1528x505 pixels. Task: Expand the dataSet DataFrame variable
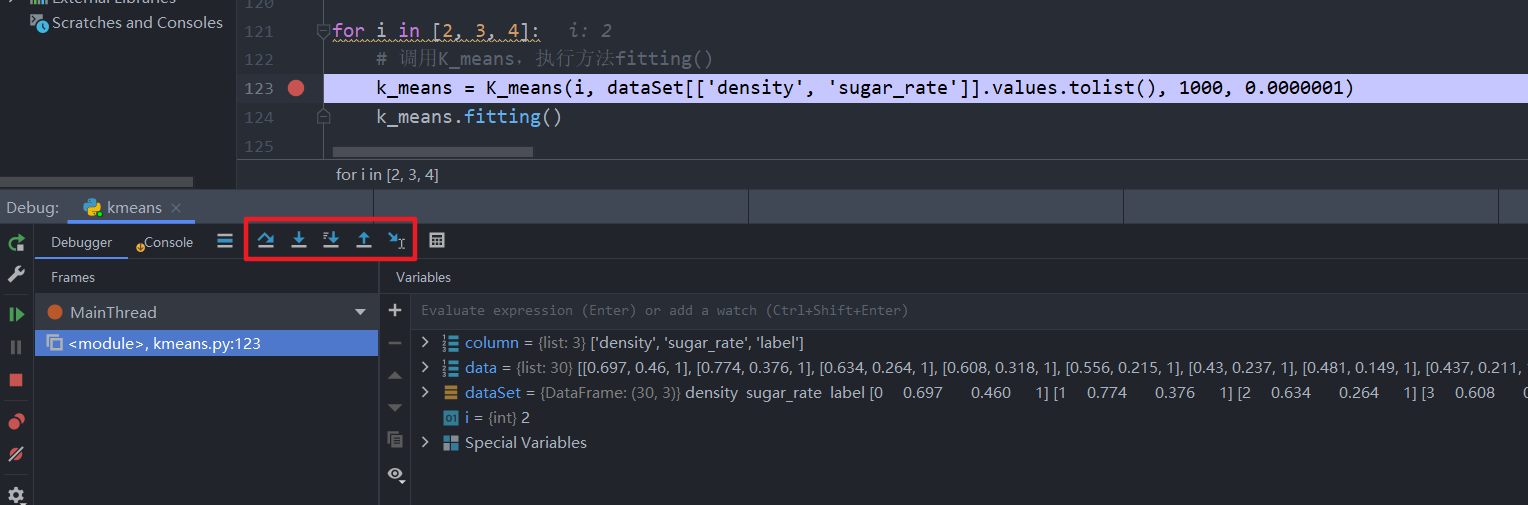coord(425,393)
